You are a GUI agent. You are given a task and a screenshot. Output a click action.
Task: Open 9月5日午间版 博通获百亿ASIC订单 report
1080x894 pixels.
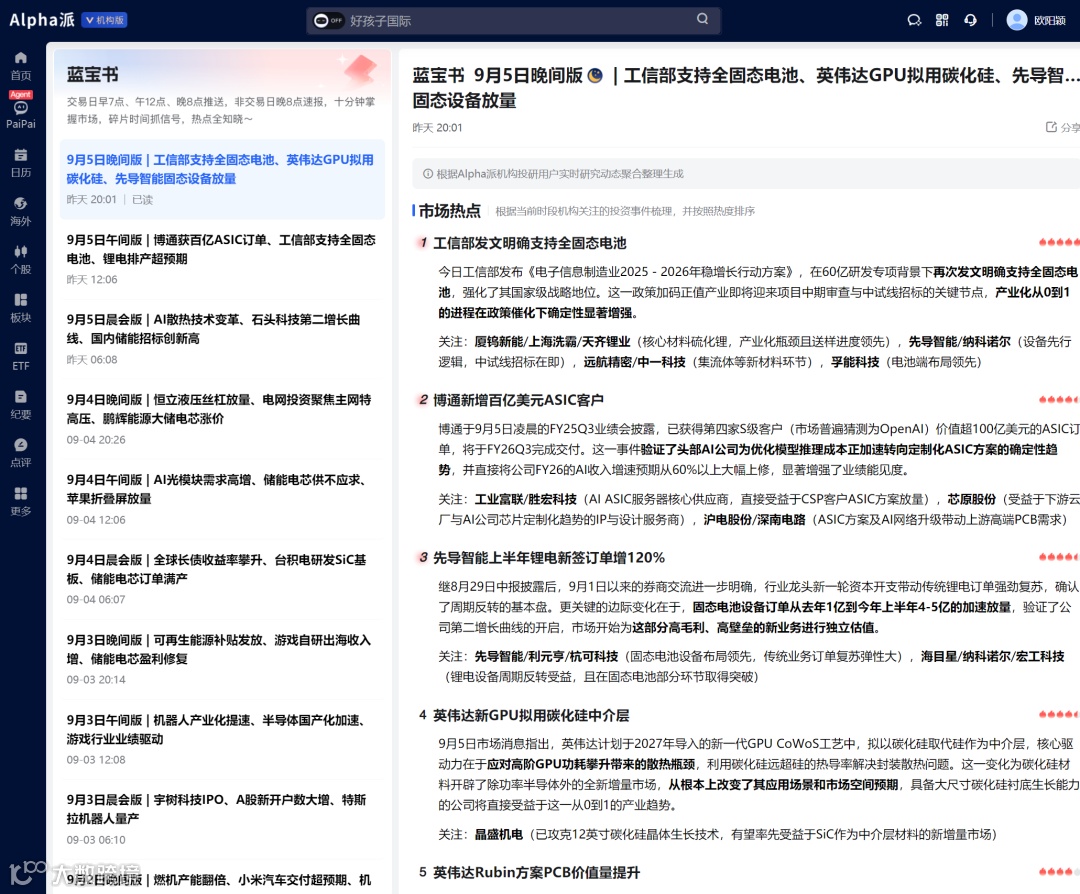click(222, 259)
